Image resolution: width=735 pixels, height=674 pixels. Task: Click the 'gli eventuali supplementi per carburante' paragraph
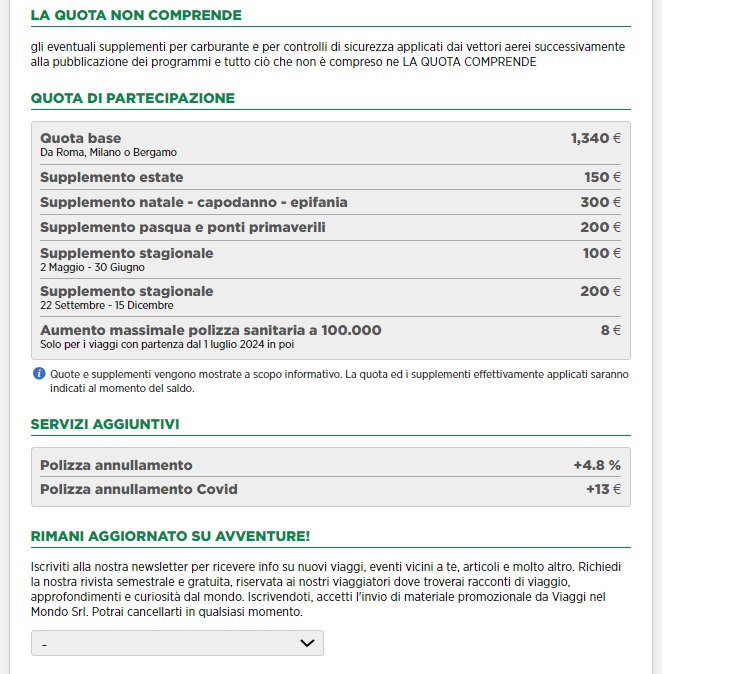(328, 54)
